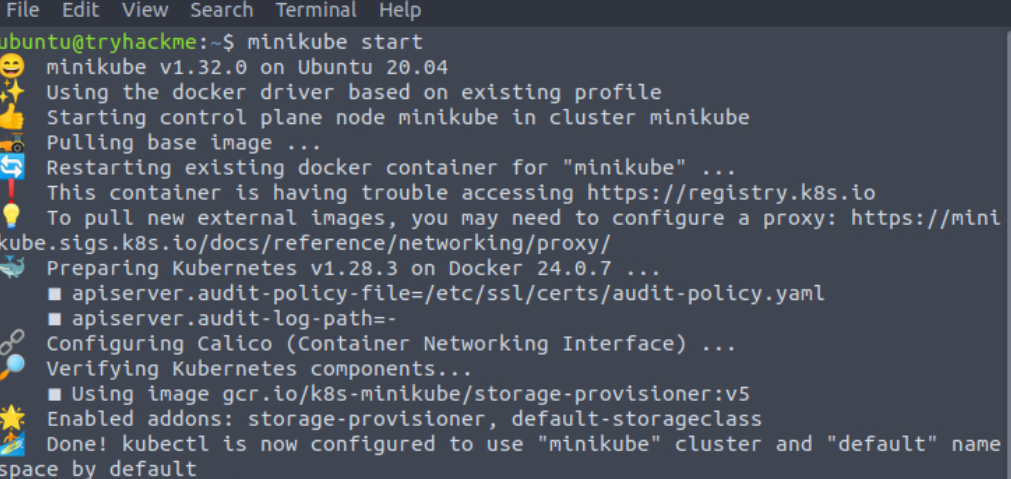
Task: Open the View menu
Action: coord(145,11)
